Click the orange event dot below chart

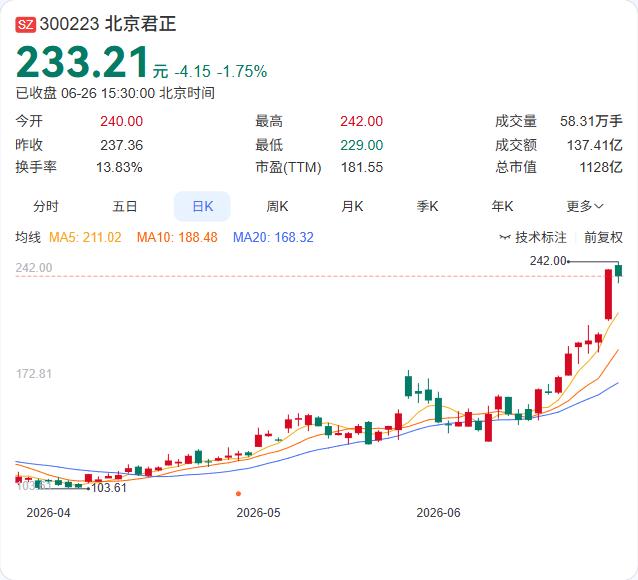238,494
